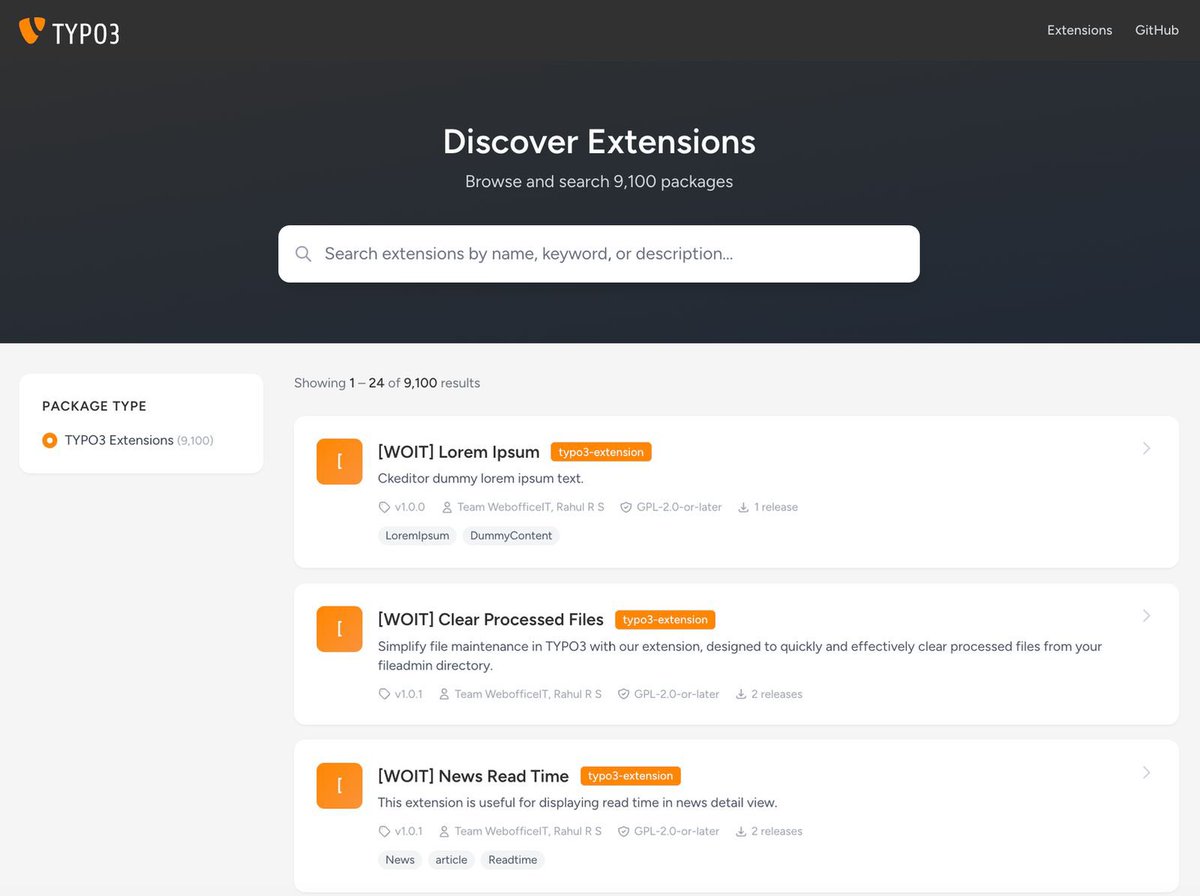This screenshot has height=896, width=1200.
Task: Select the LoremIpsum tag chip
Action: coord(417,536)
